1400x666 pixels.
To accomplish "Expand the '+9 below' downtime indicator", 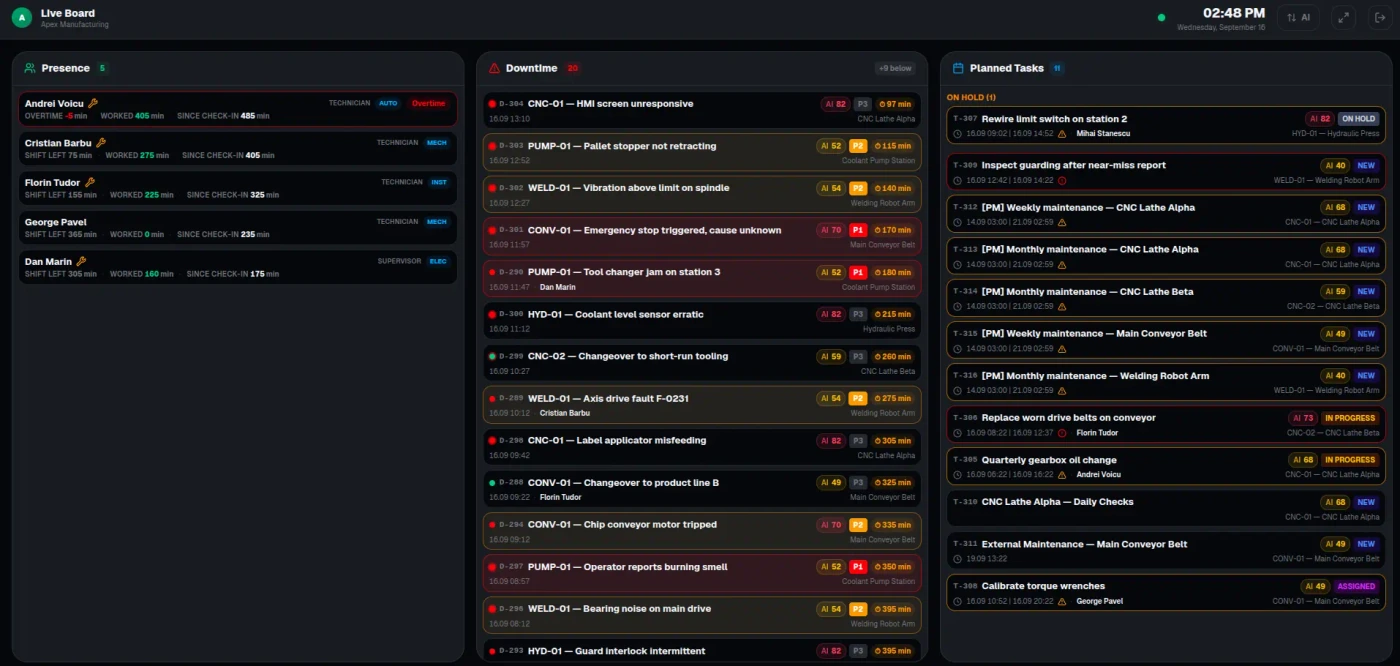I will tap(895, 68).
